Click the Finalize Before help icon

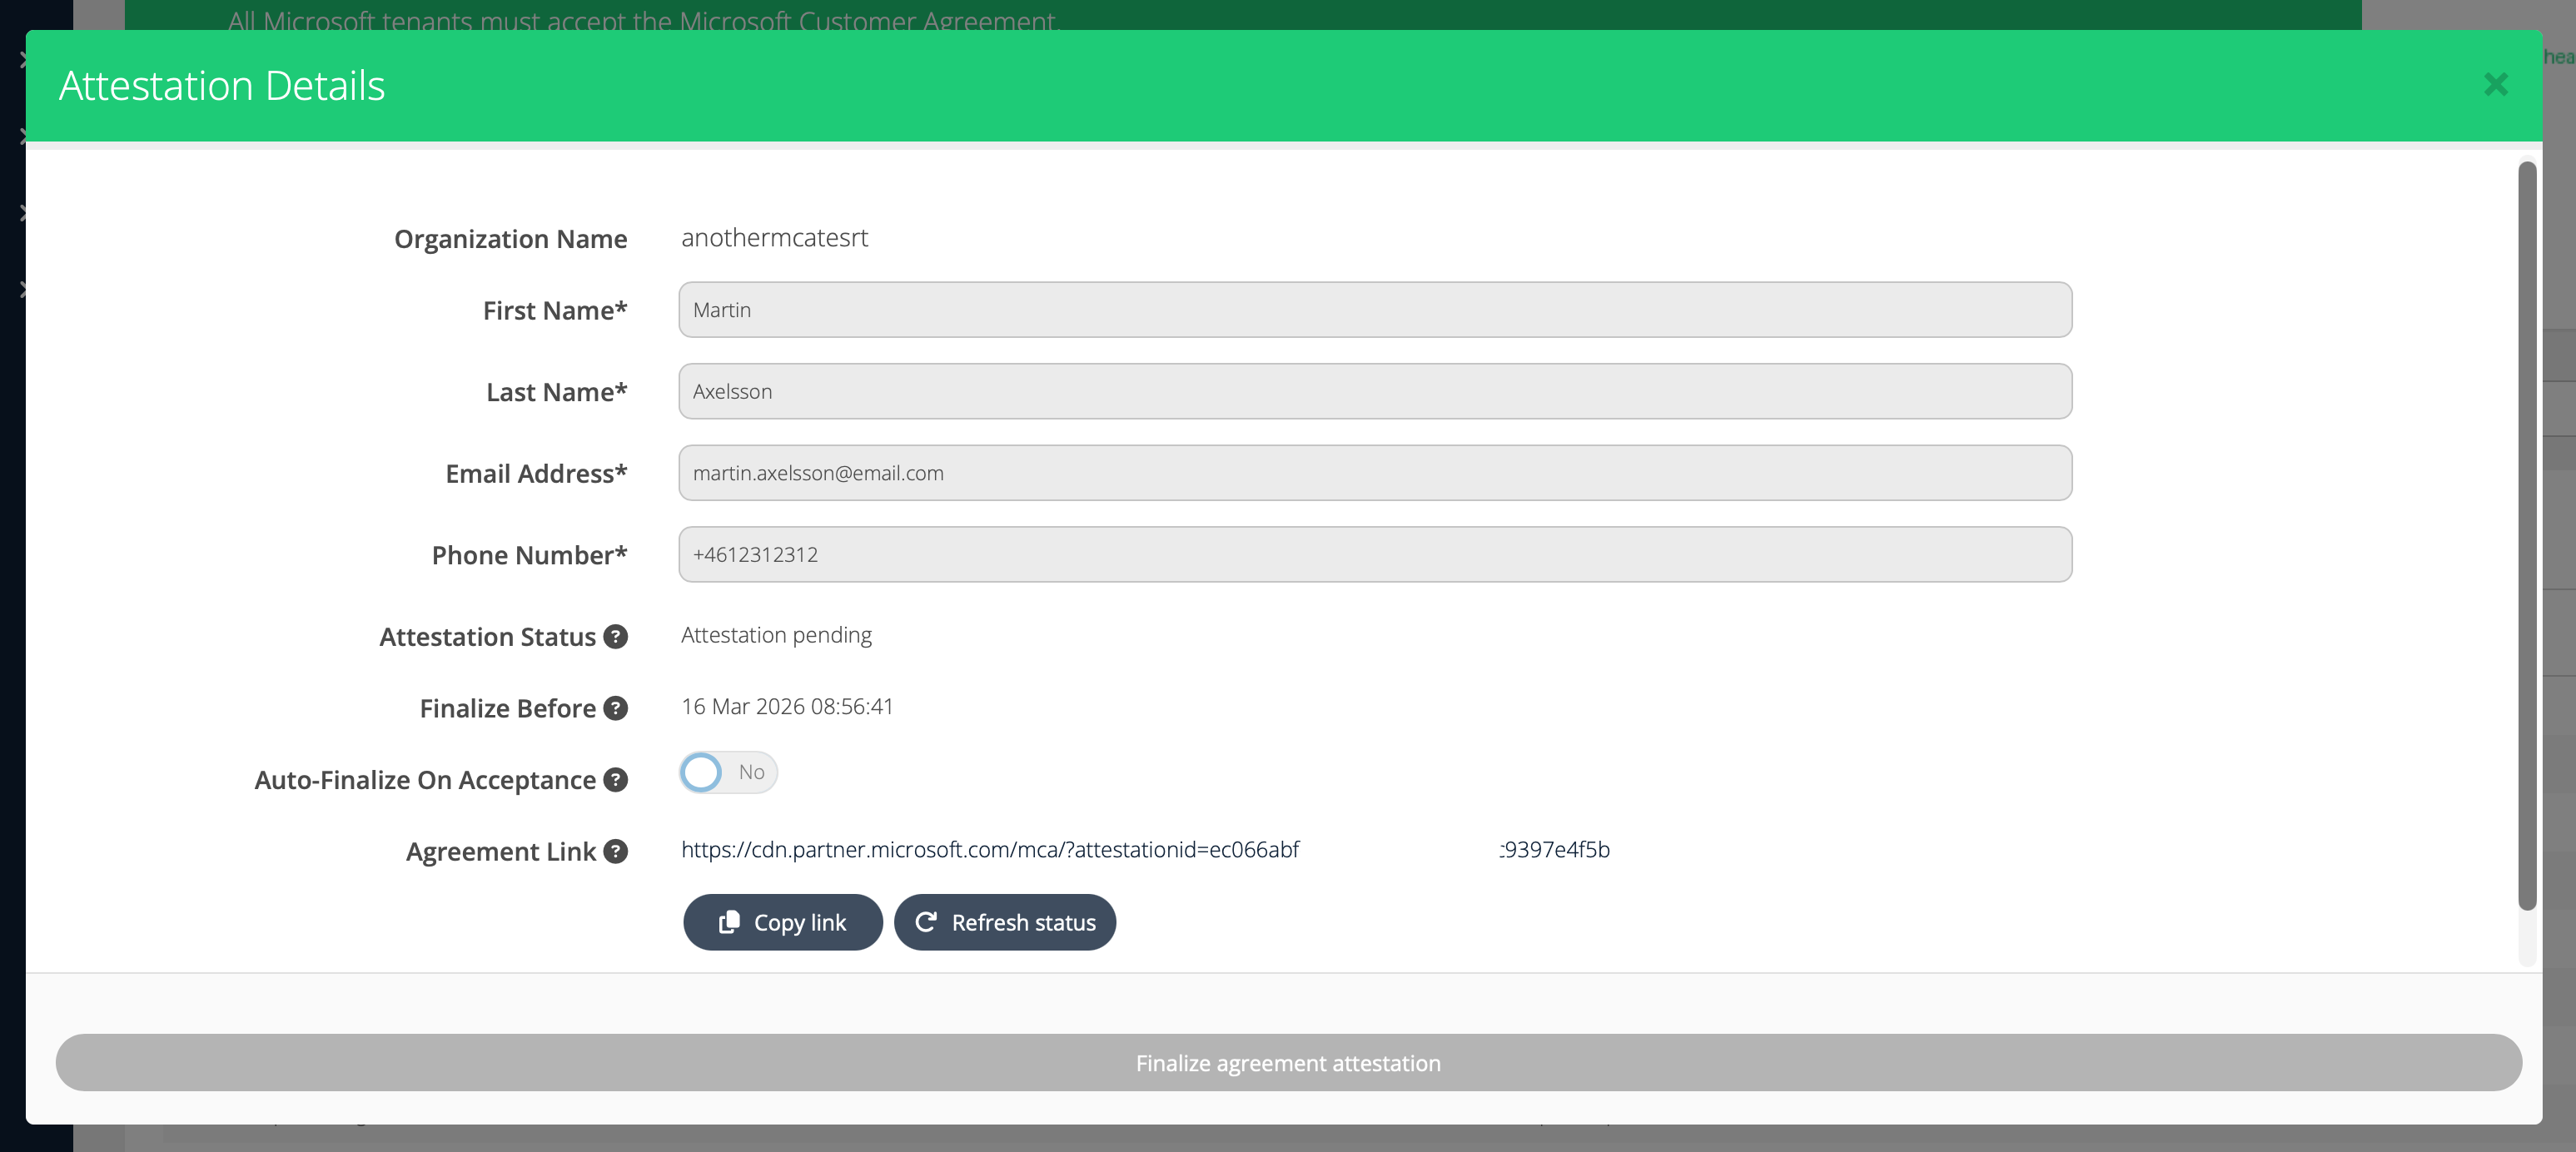coord(616,708)
